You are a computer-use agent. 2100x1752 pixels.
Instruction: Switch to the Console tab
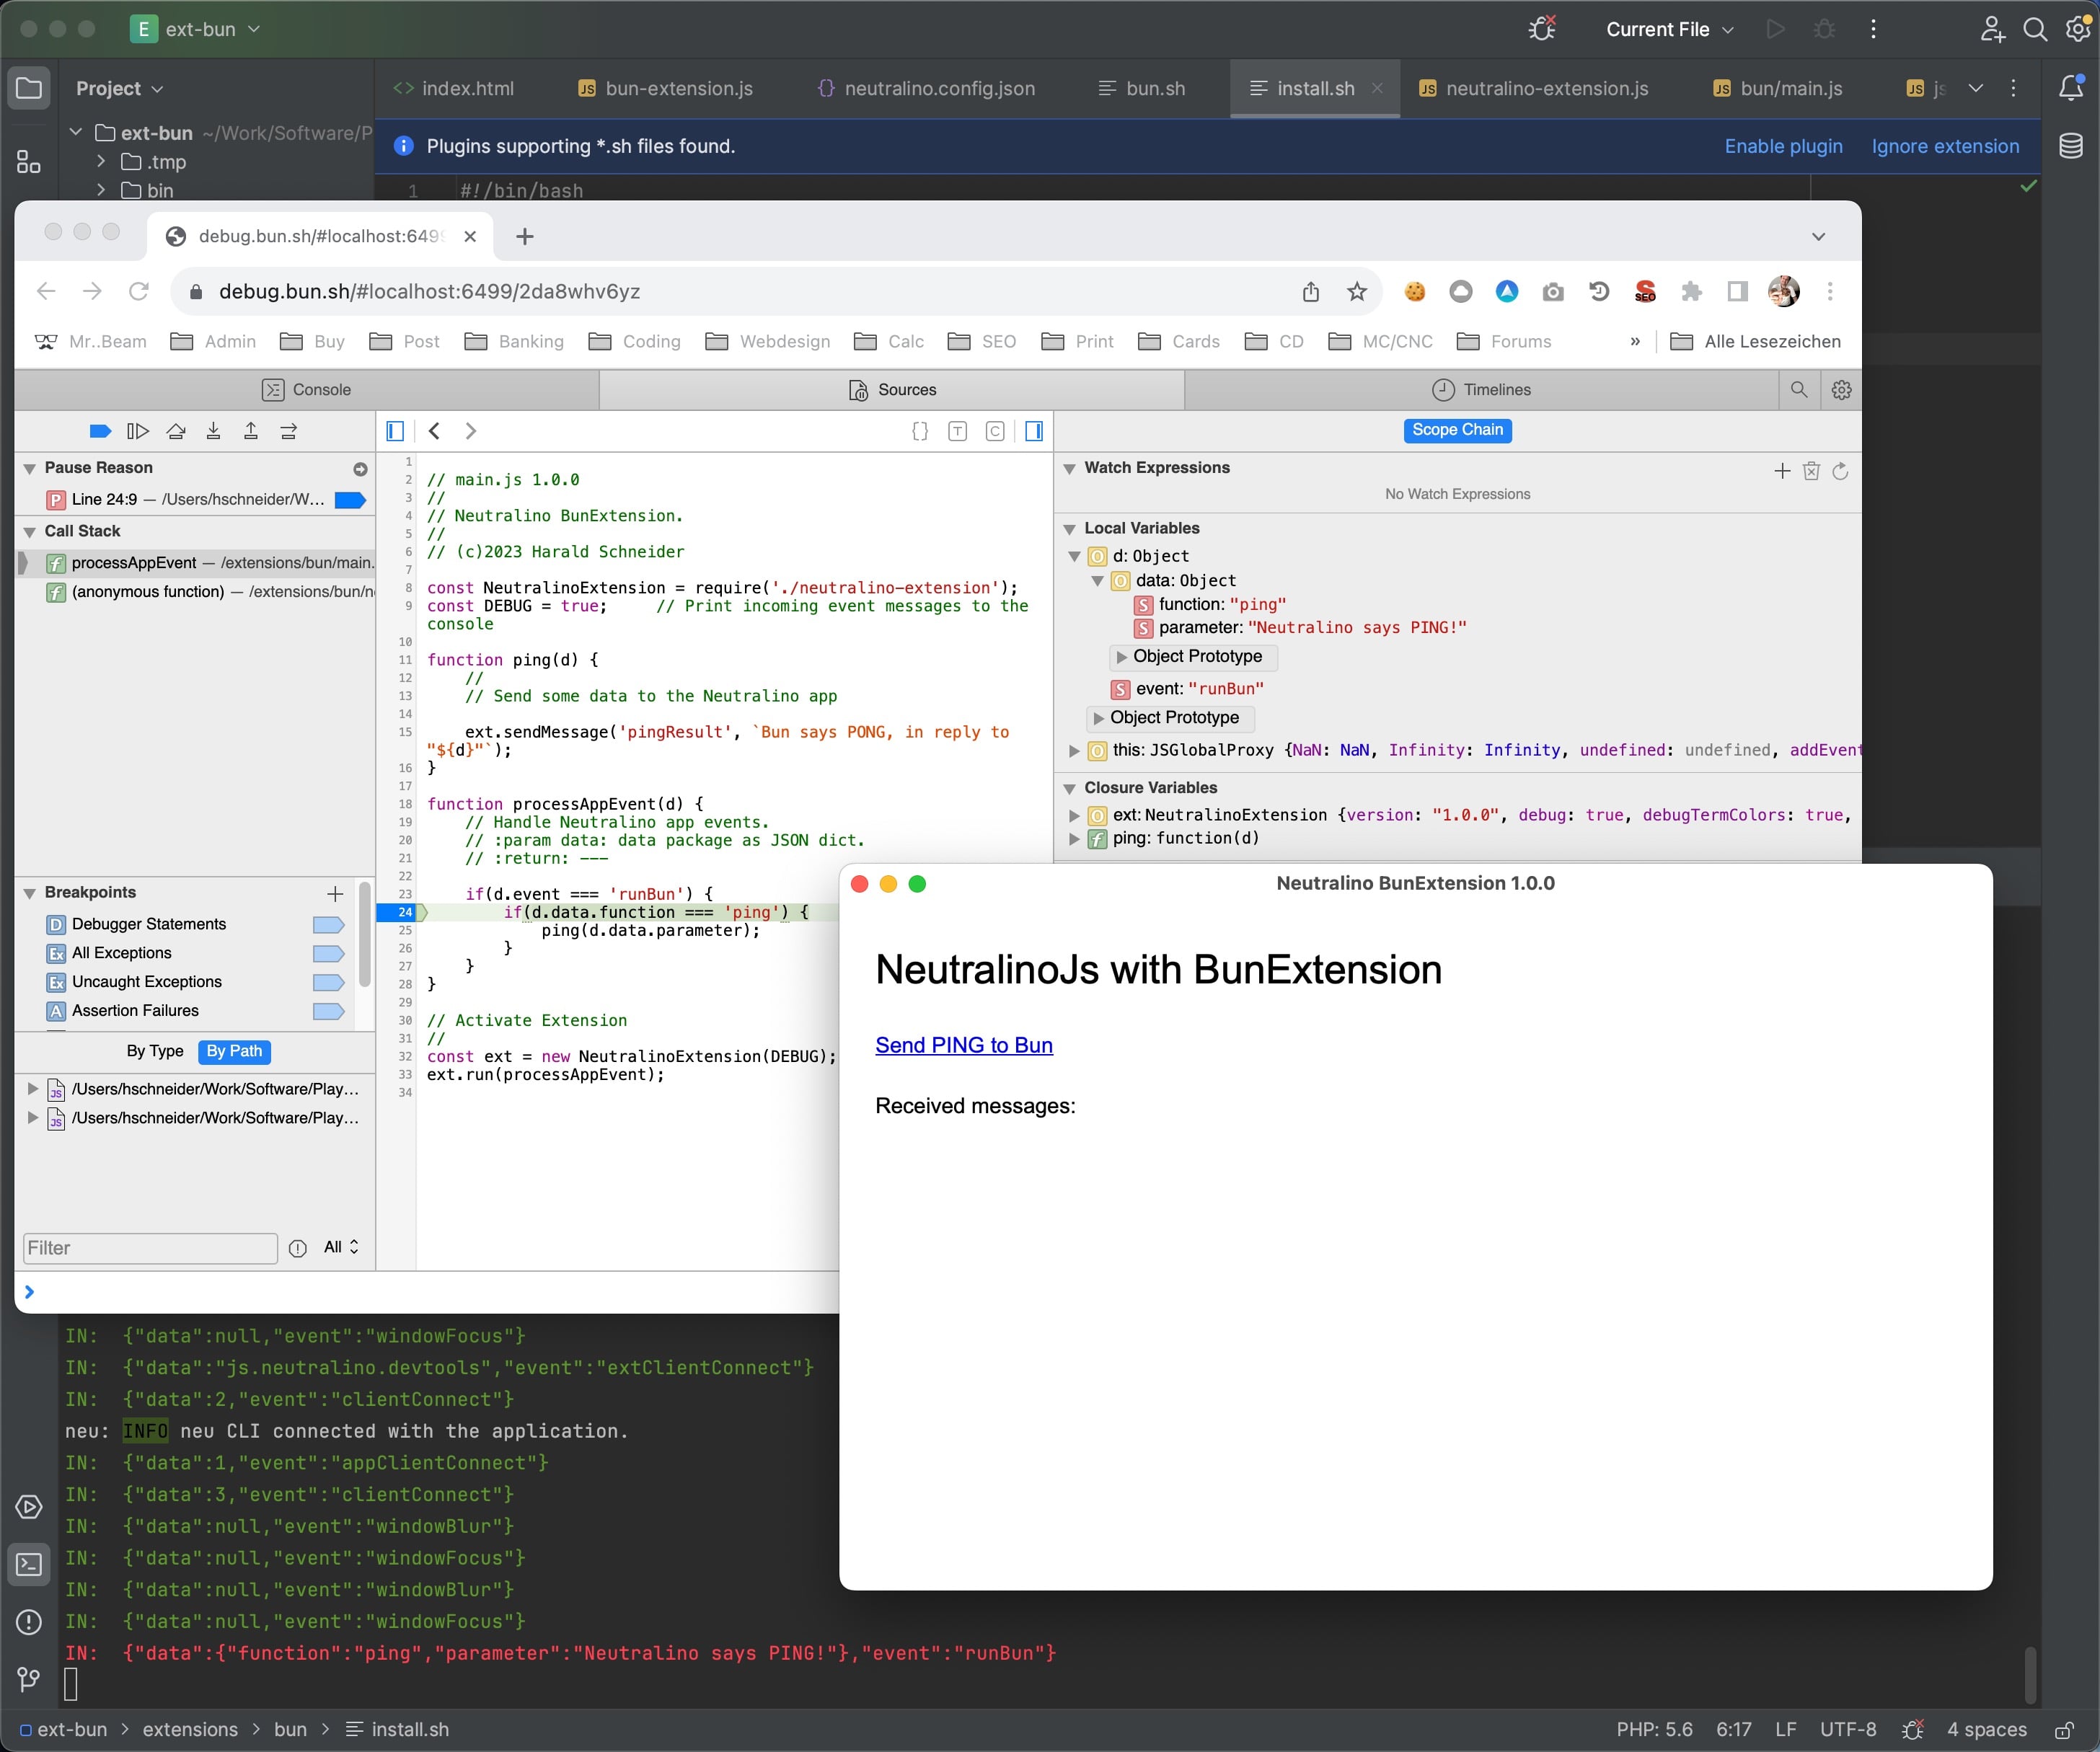pyautogui.click(x=307, y=389)
